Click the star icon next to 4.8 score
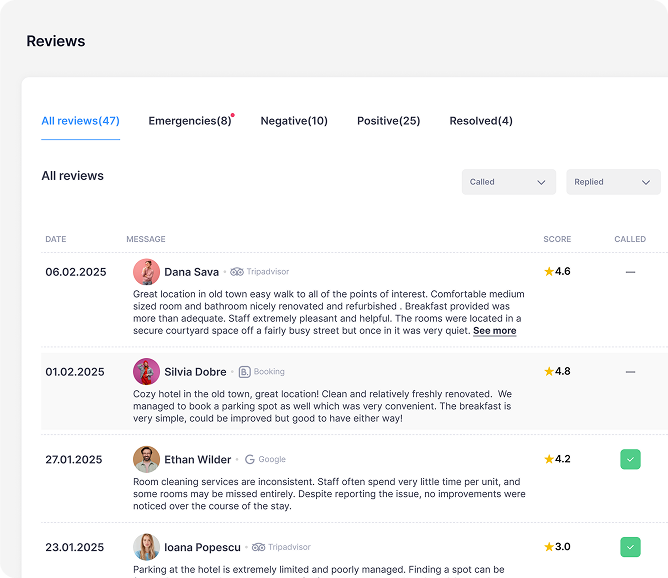The height and width of the screenshot is (578, 668). coord(549,371)
